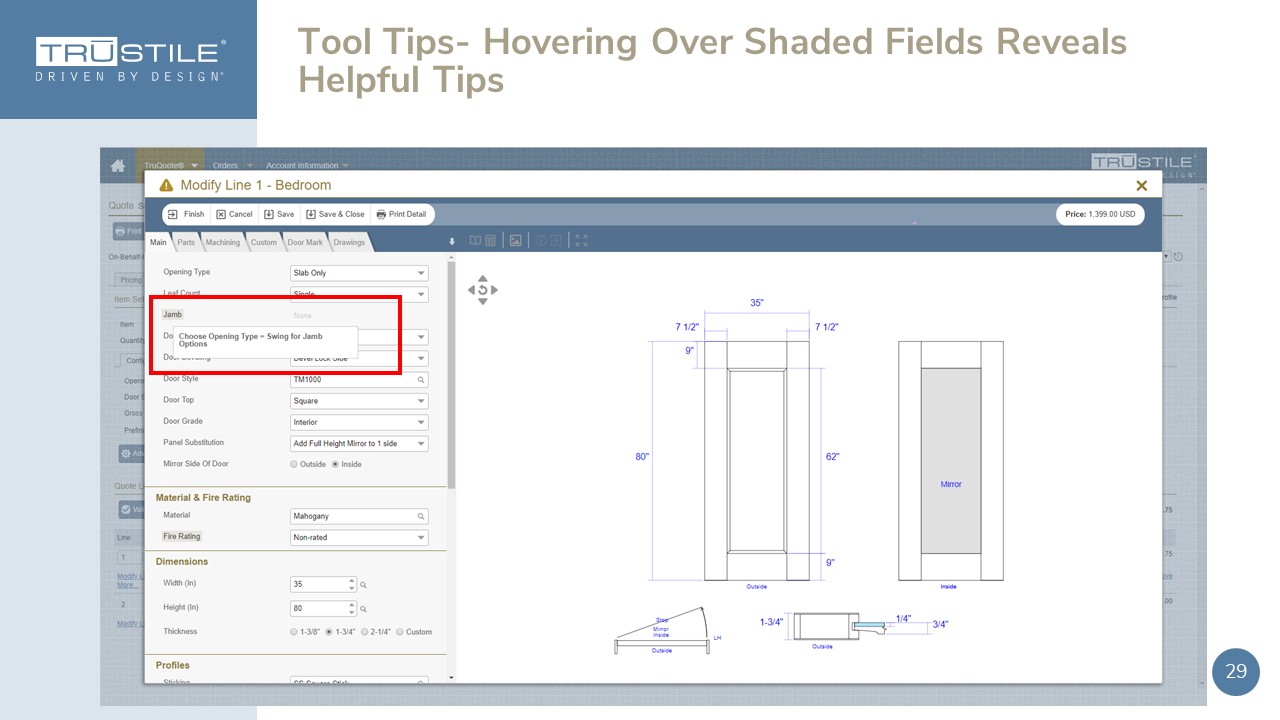This screenshot has width=1280, height=720.
Task: Click the image picture icon in drawing toolbar
Action: pyautogui.click(x=515, y=240)
